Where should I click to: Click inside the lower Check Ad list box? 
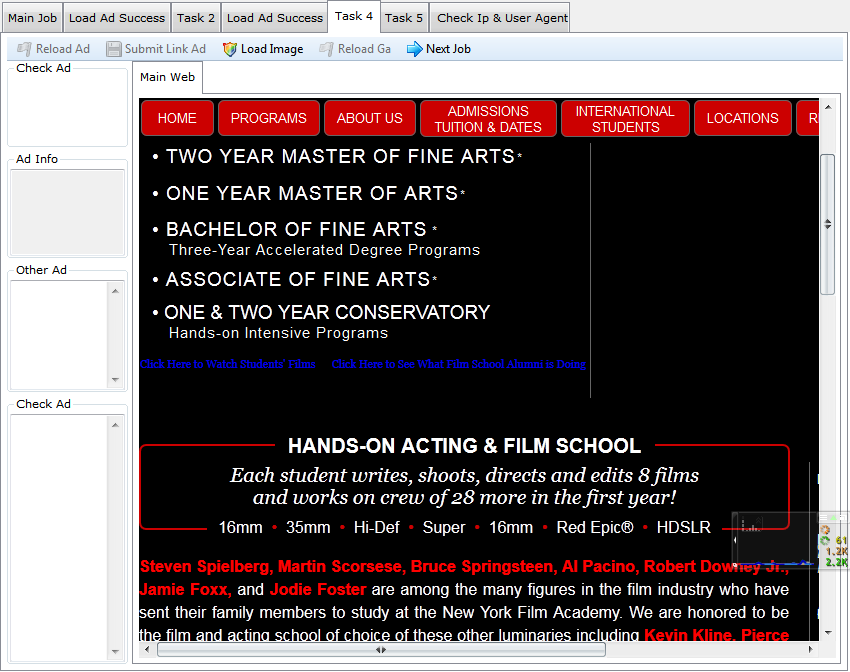[60, 538]
